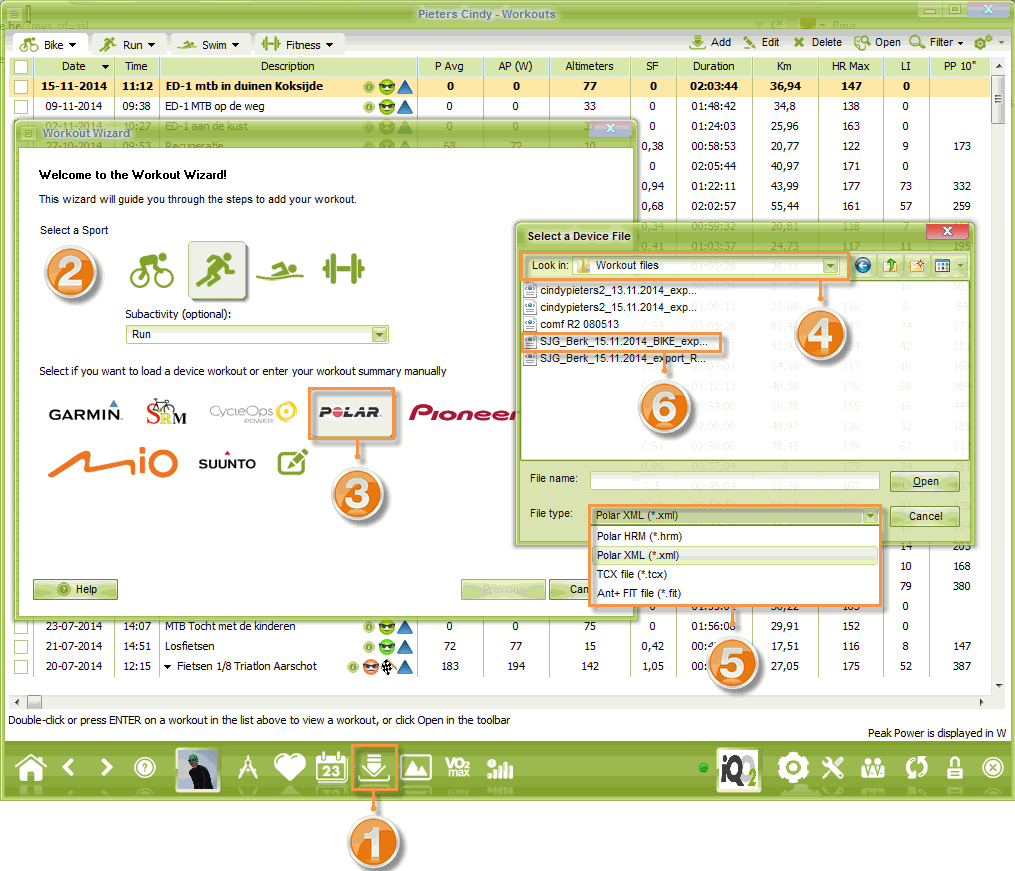Open the Filter dropdown in toolbar

(937, 42)
